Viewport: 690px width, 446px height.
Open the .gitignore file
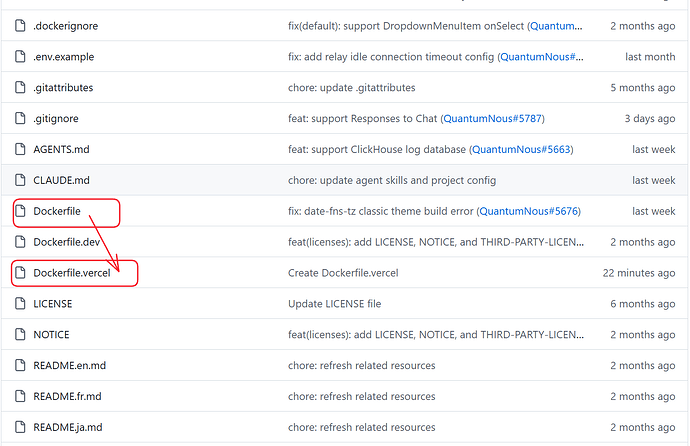point(56,118)
